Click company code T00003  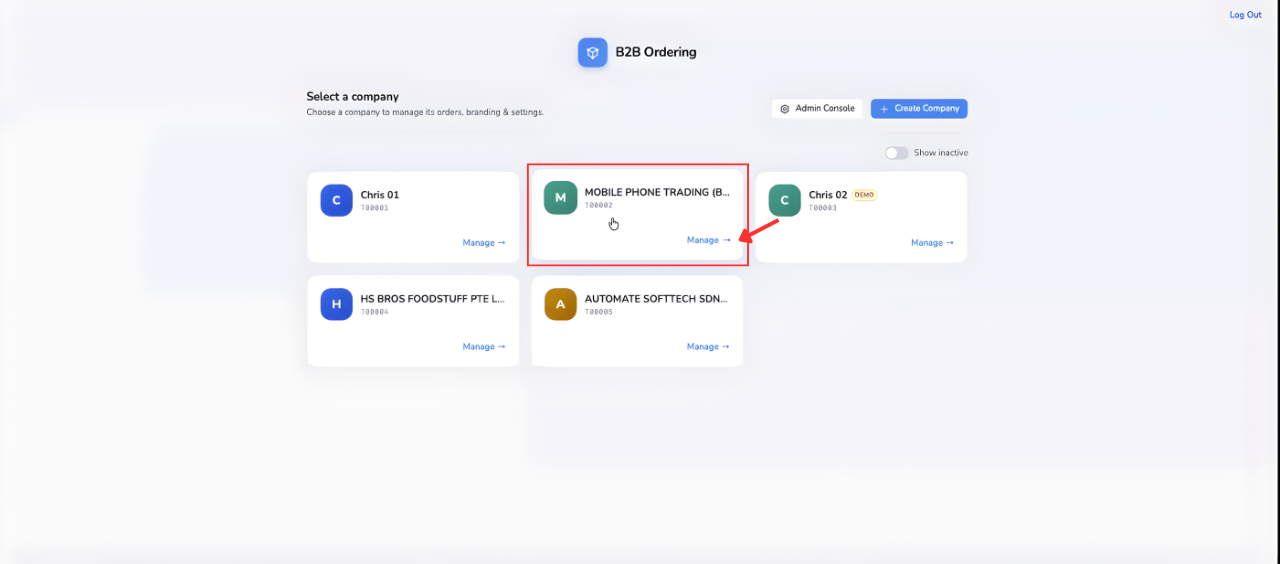tap(822, 208)
